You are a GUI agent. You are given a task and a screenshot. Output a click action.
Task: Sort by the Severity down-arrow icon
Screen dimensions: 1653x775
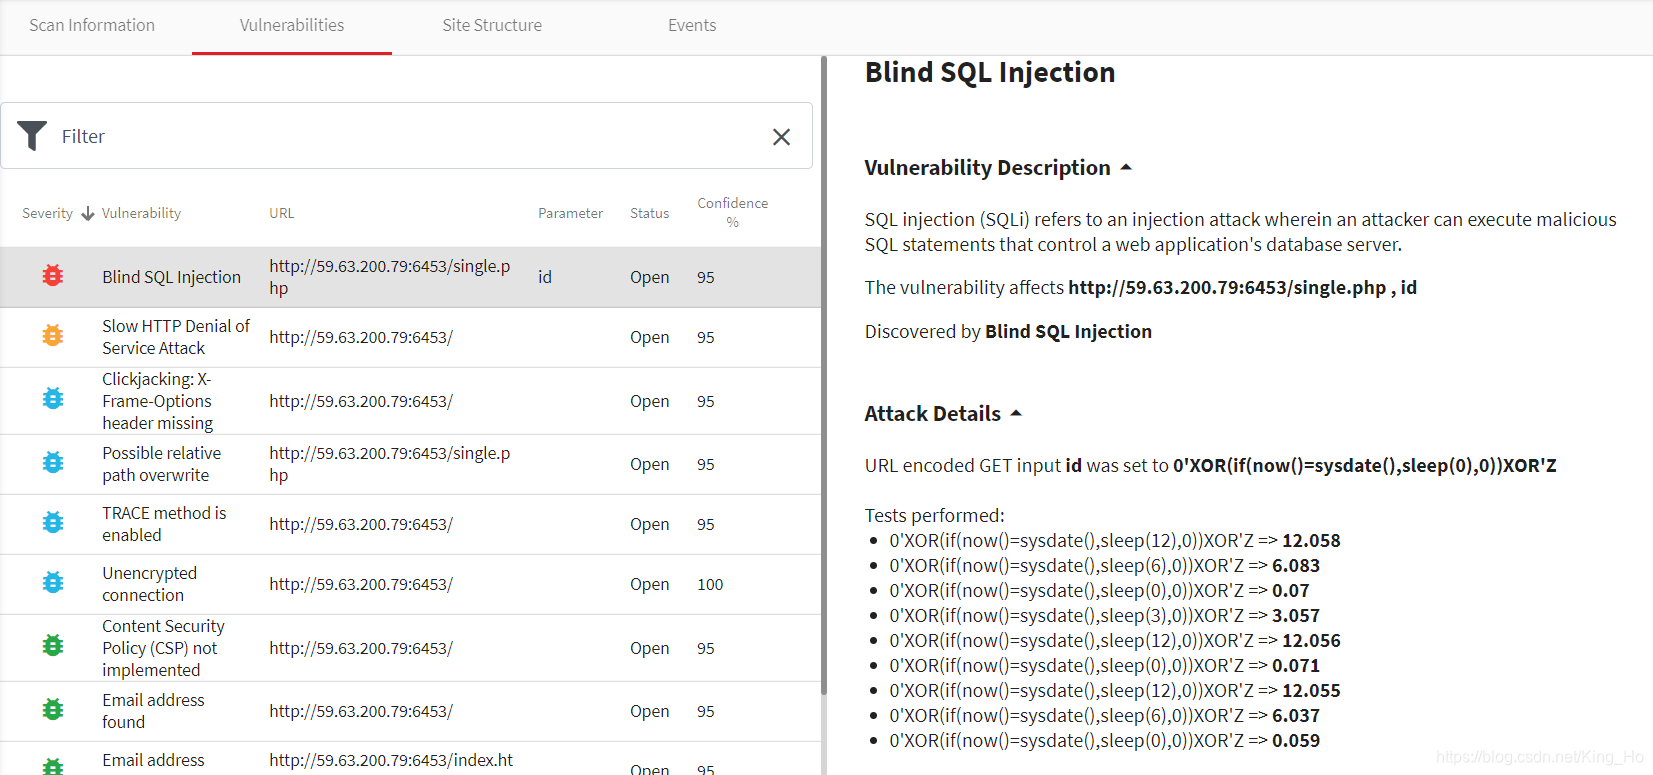88,213
